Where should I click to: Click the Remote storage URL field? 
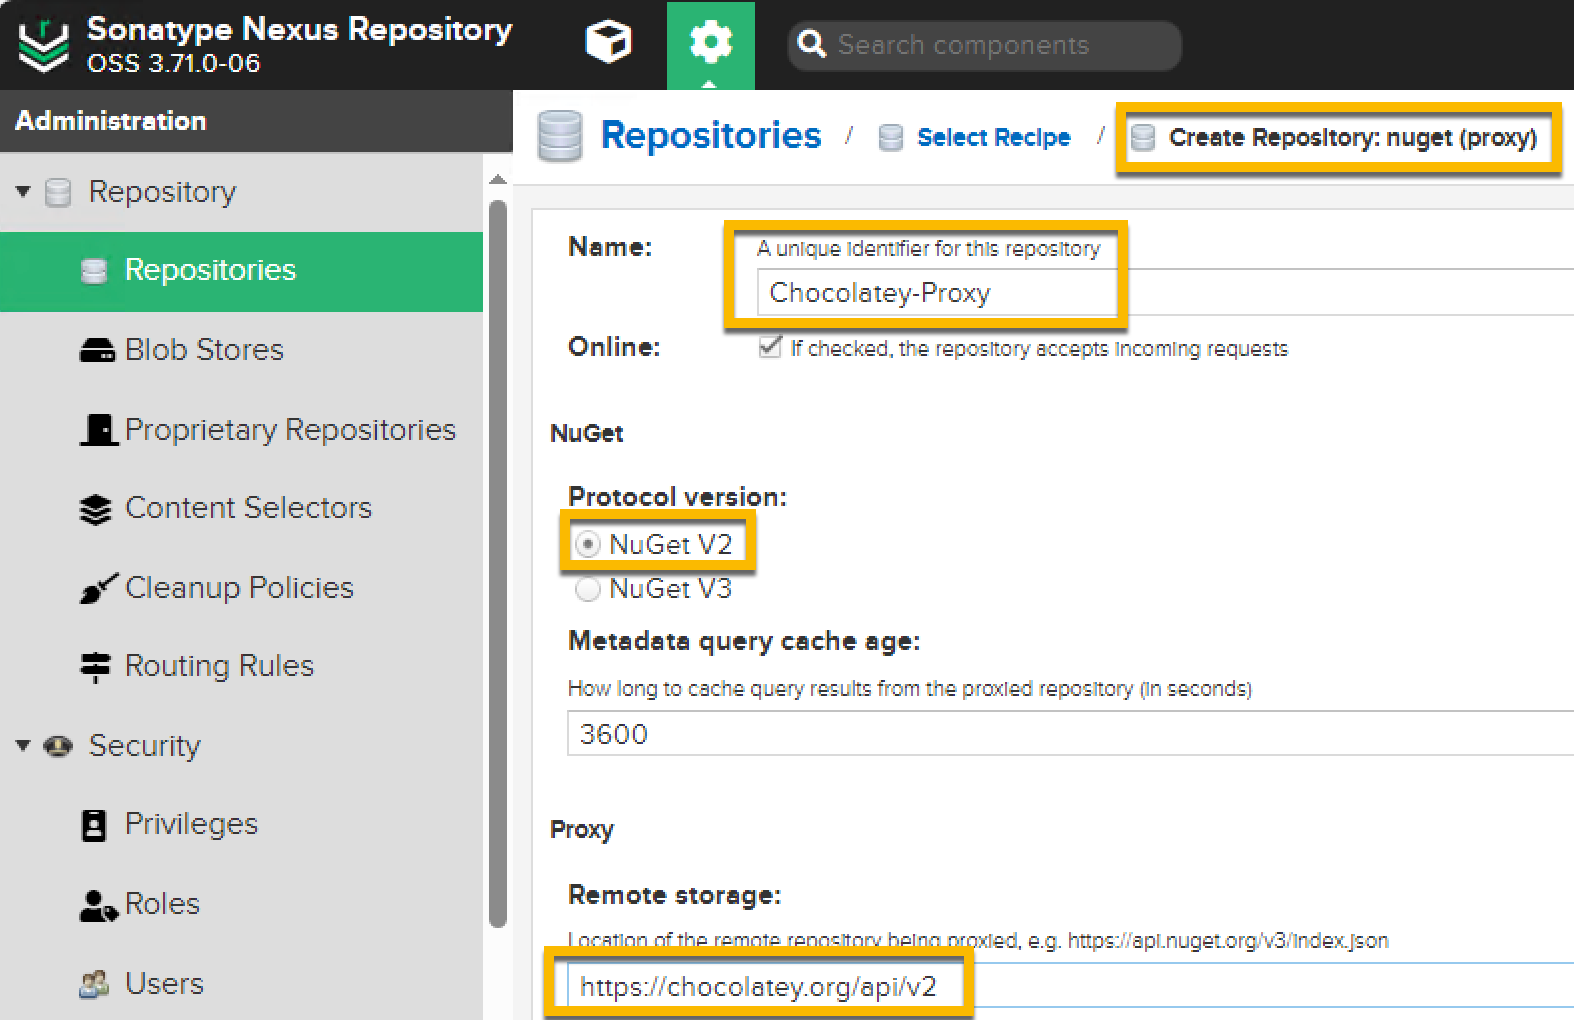point(1070,987)
